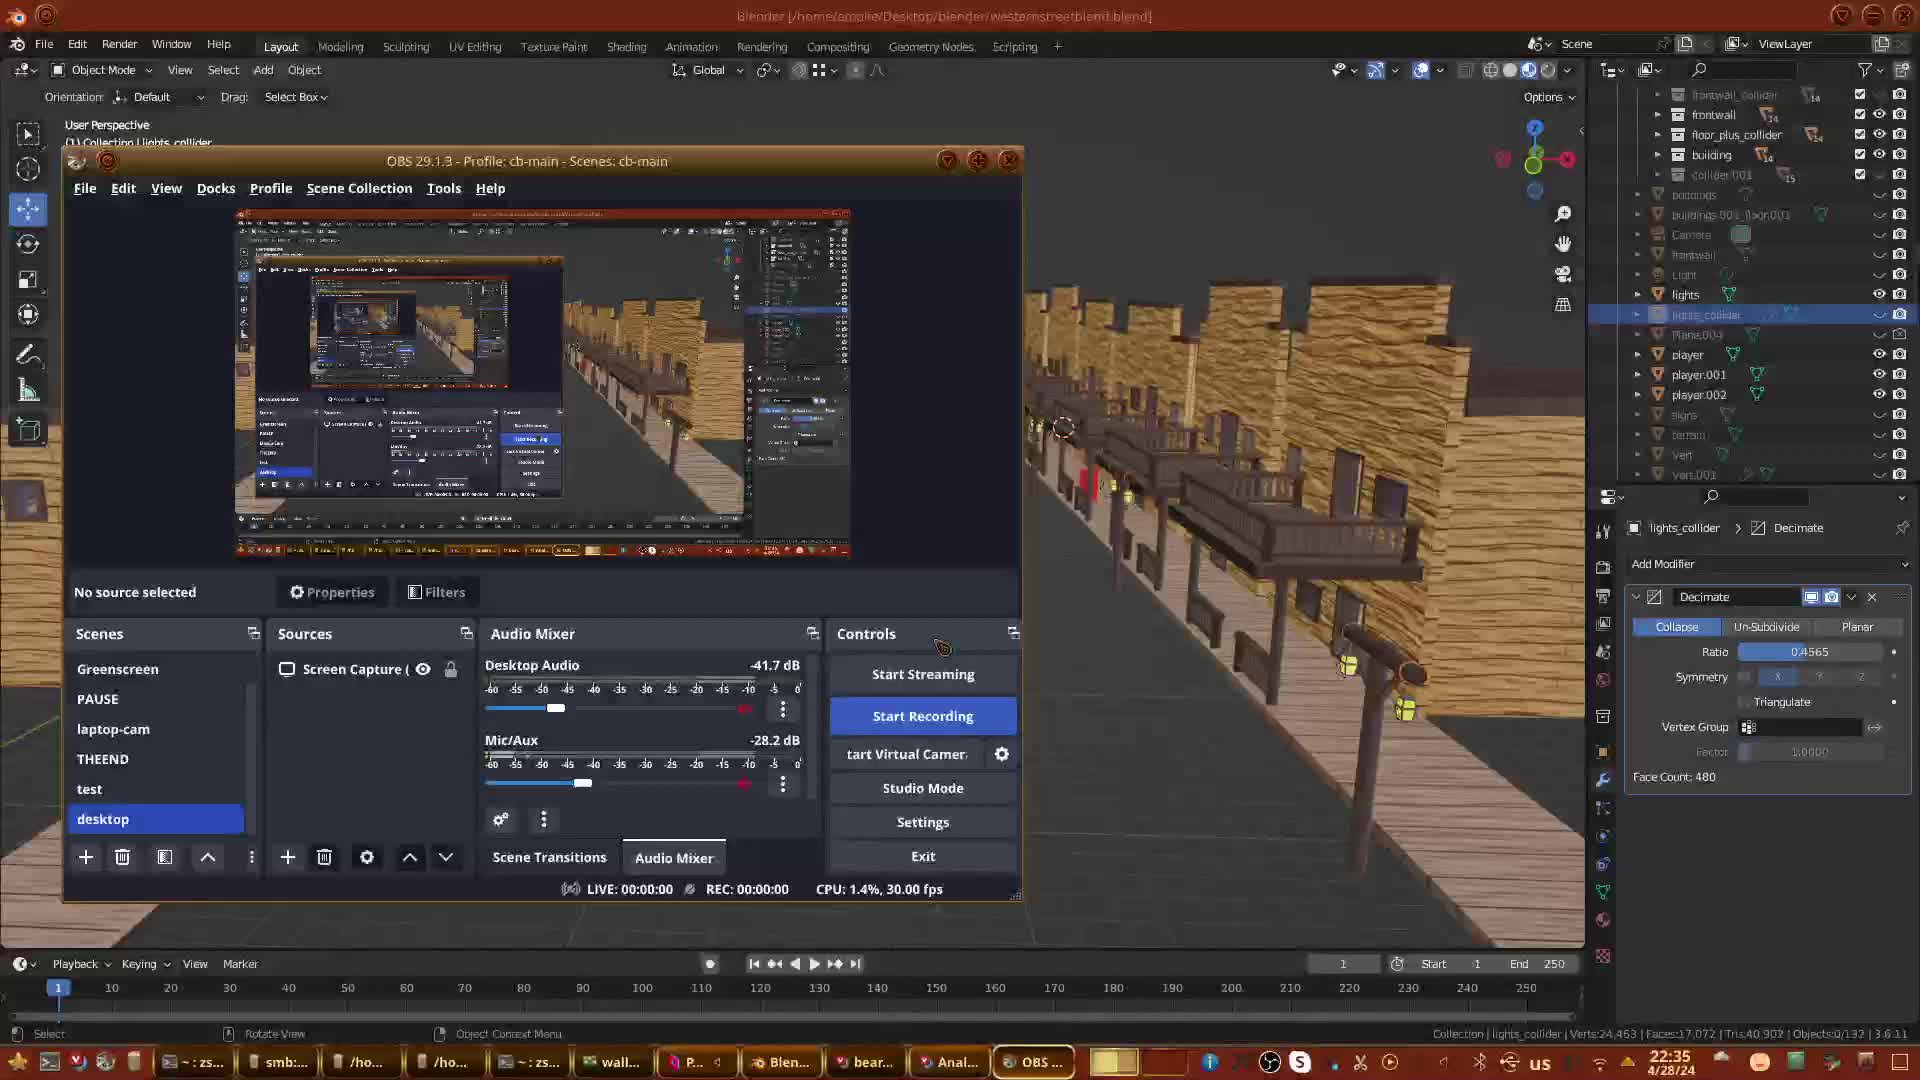The image size is (1920, 1080).
Task: Open Desktop Audio three-dot options menu
Action: coord(783,709)
